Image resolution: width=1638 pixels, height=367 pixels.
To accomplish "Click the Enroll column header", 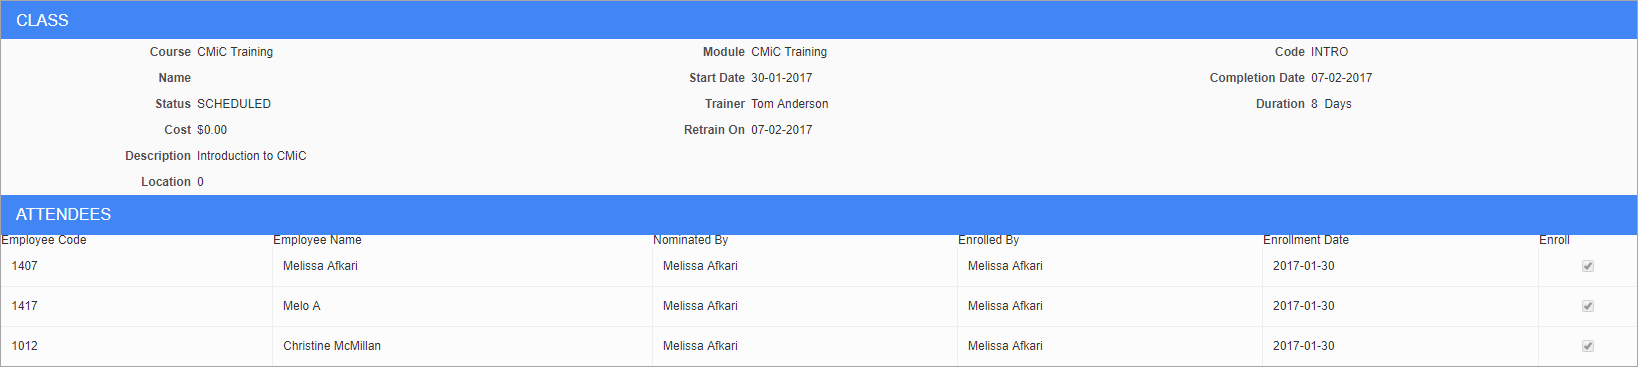I will (x=1554, y=240).
